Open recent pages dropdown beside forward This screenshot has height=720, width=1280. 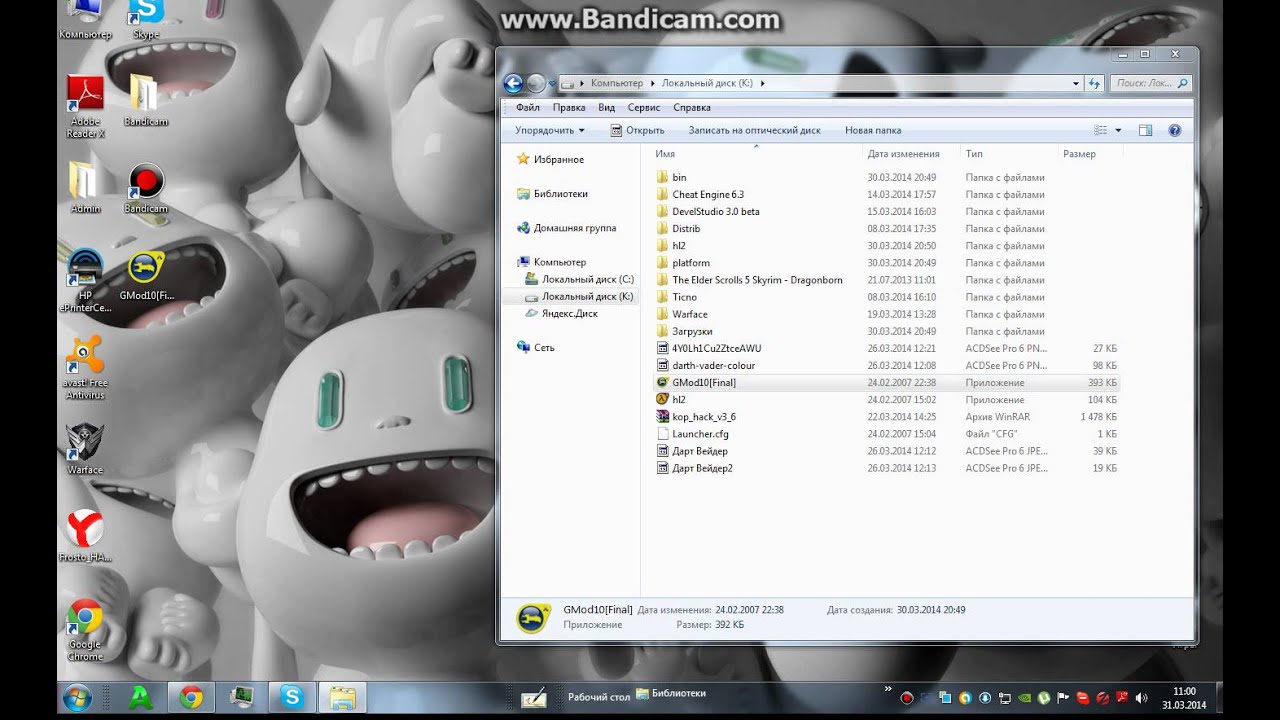552,84
